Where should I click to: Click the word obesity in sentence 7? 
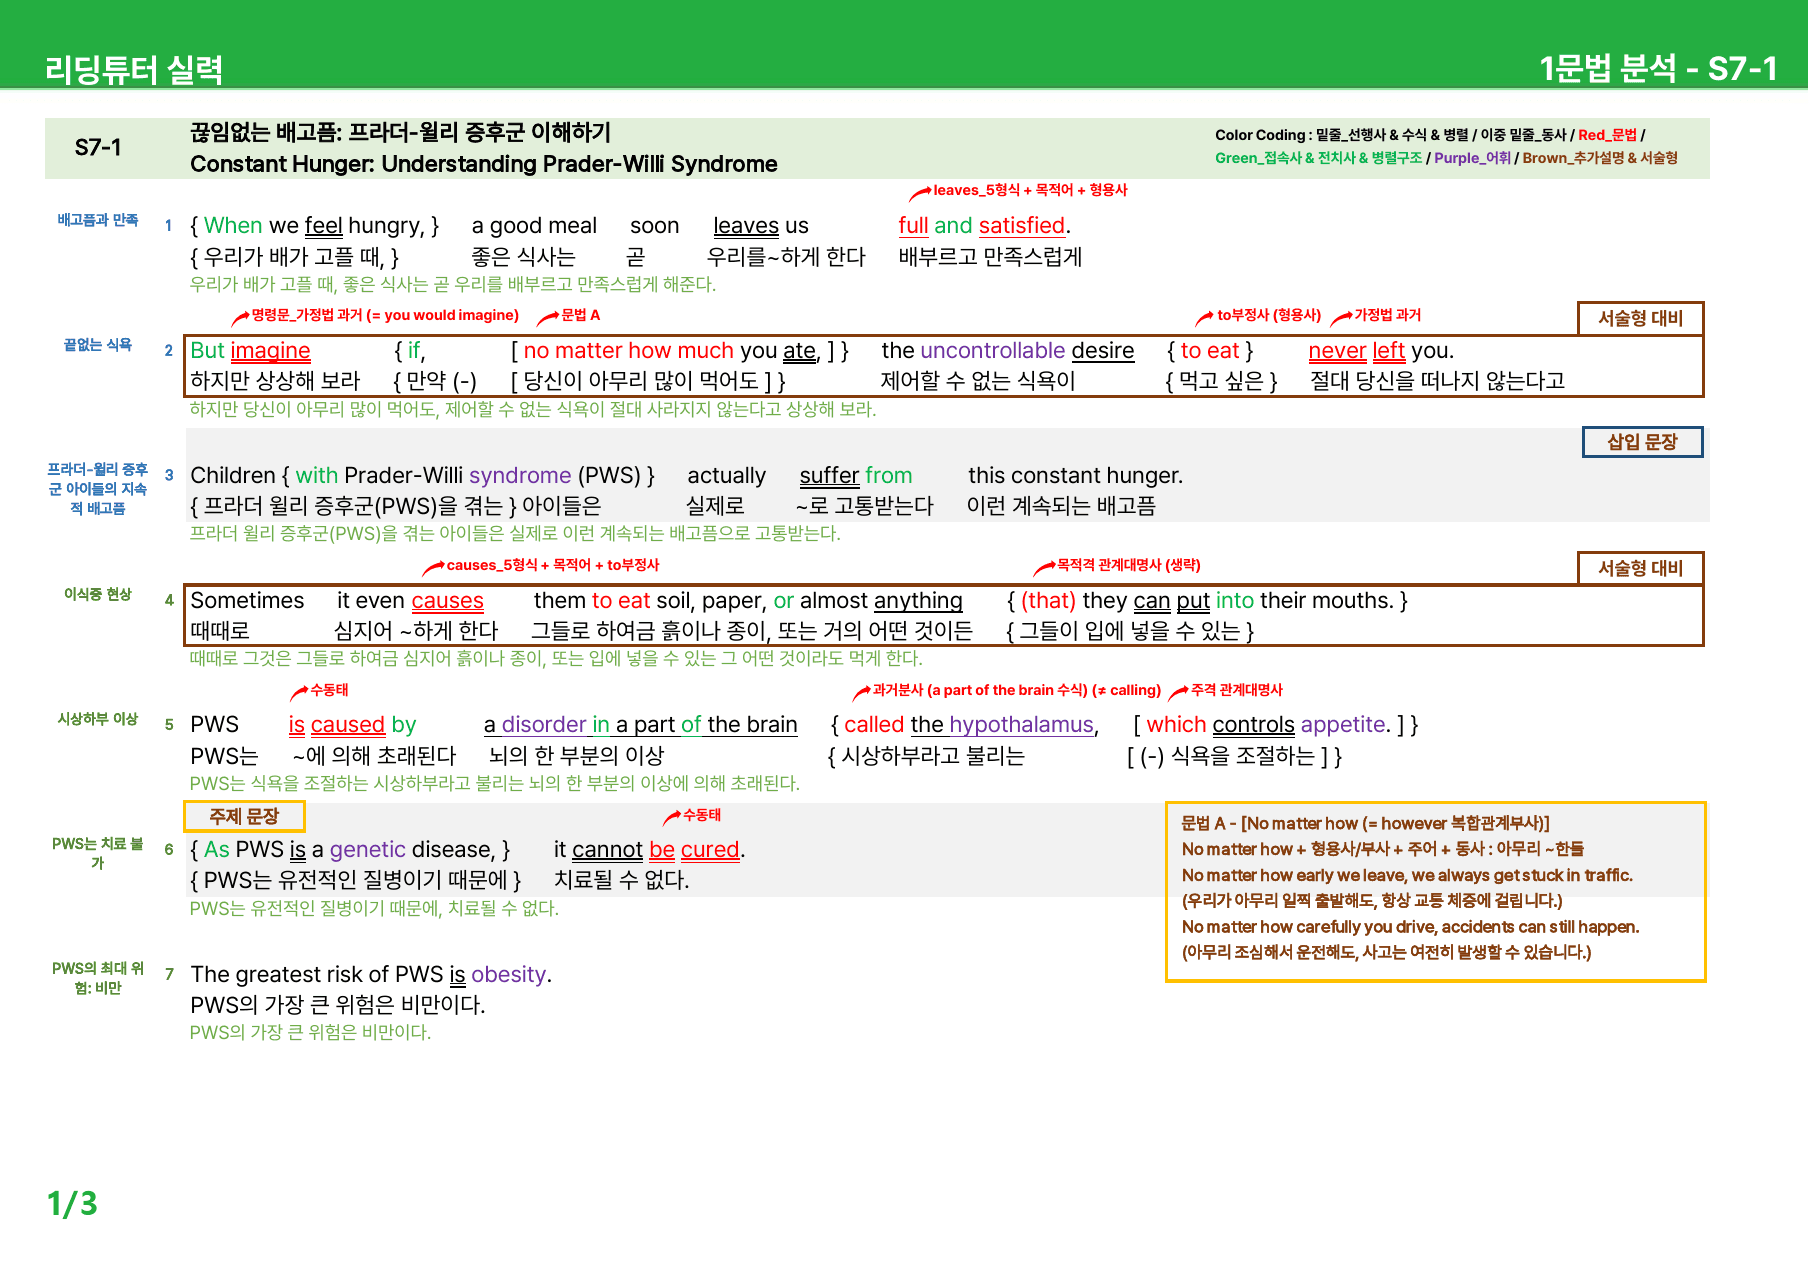509,975
